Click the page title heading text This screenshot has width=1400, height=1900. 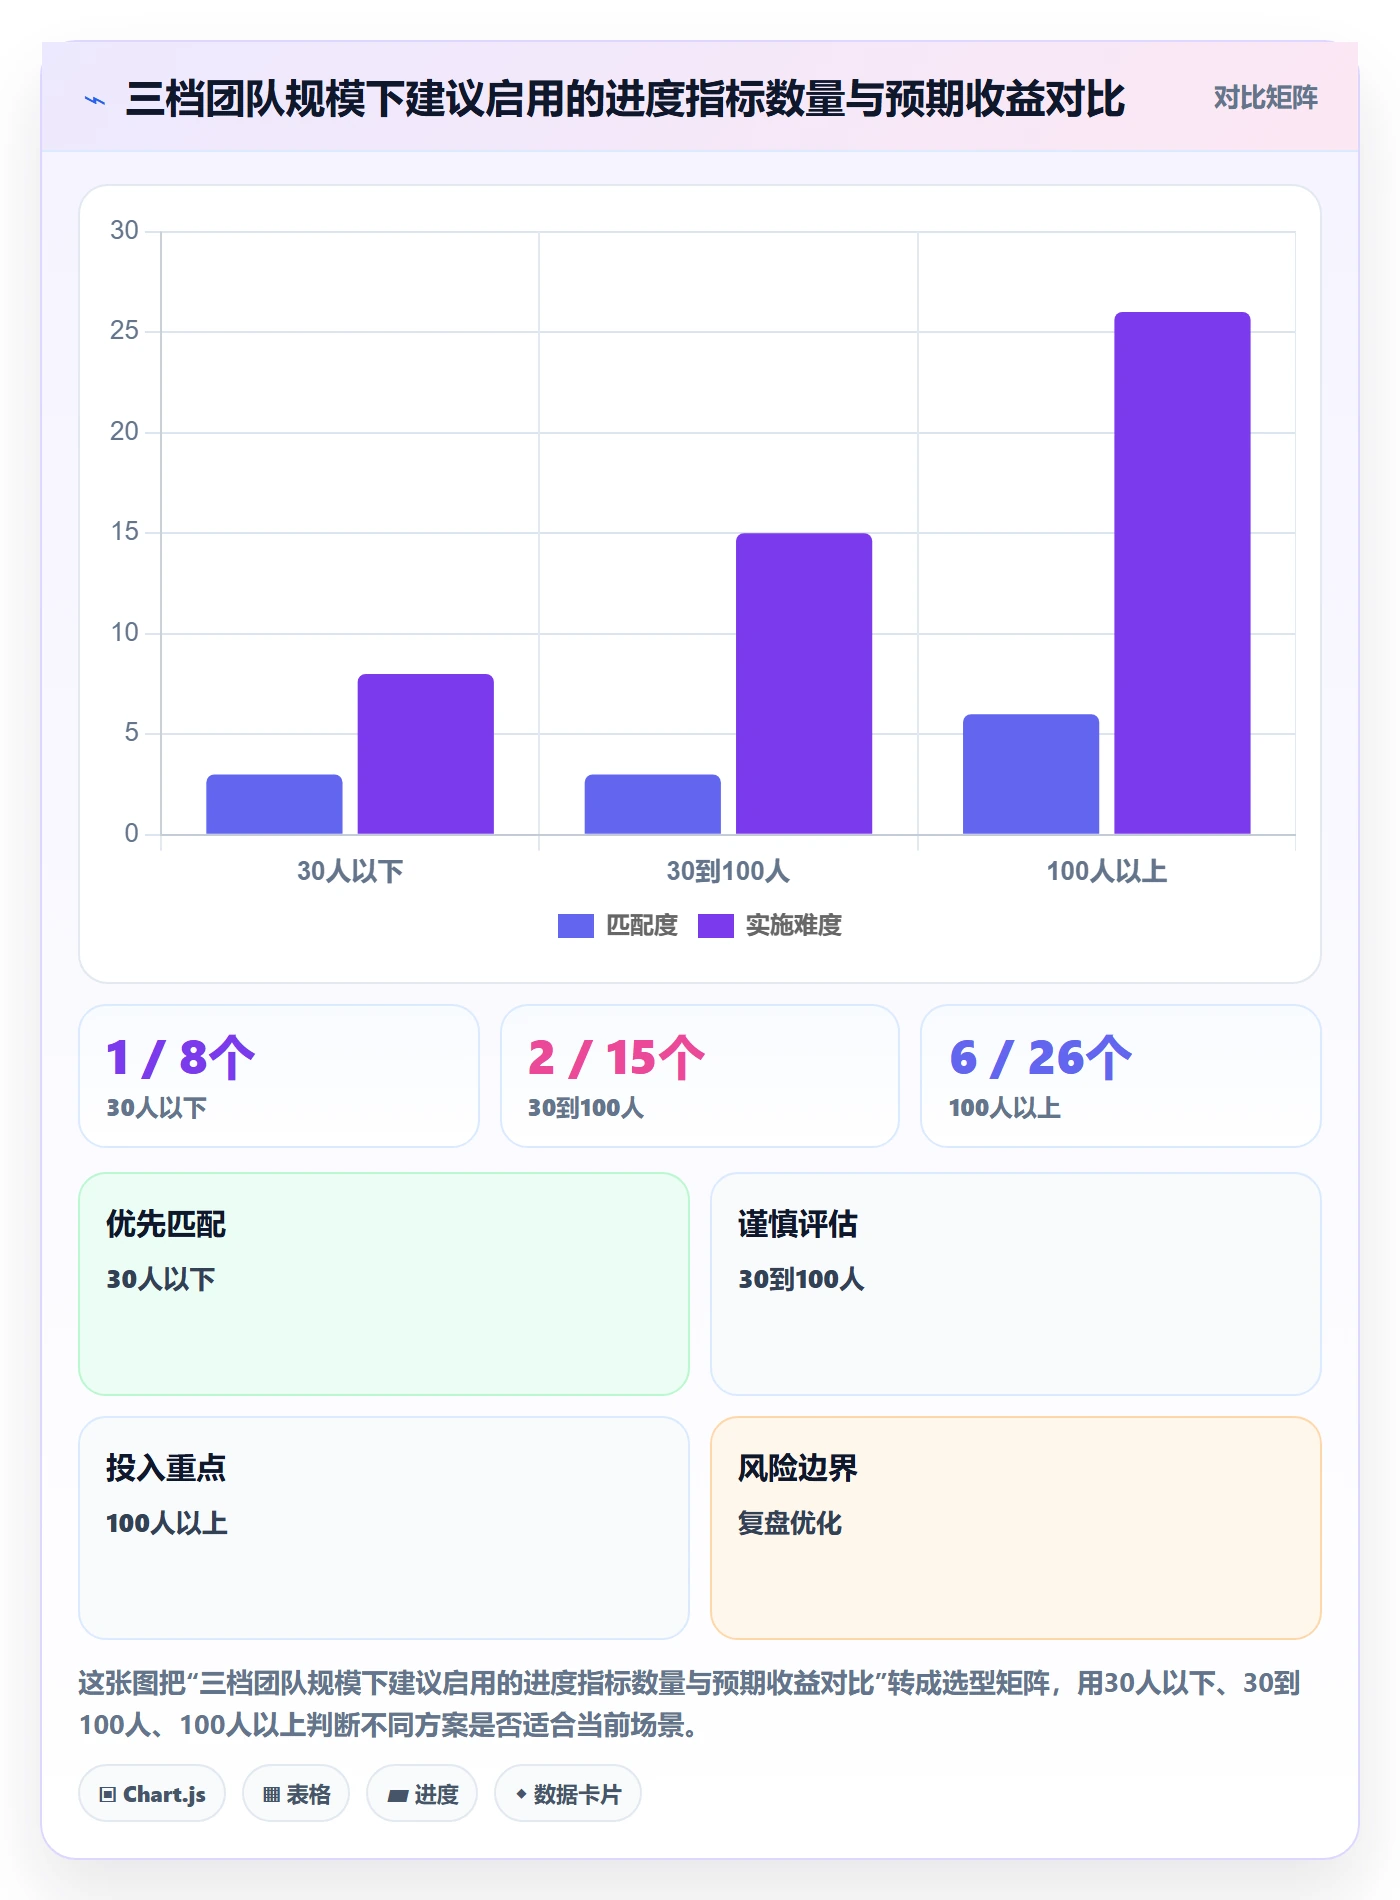[625, 99]
